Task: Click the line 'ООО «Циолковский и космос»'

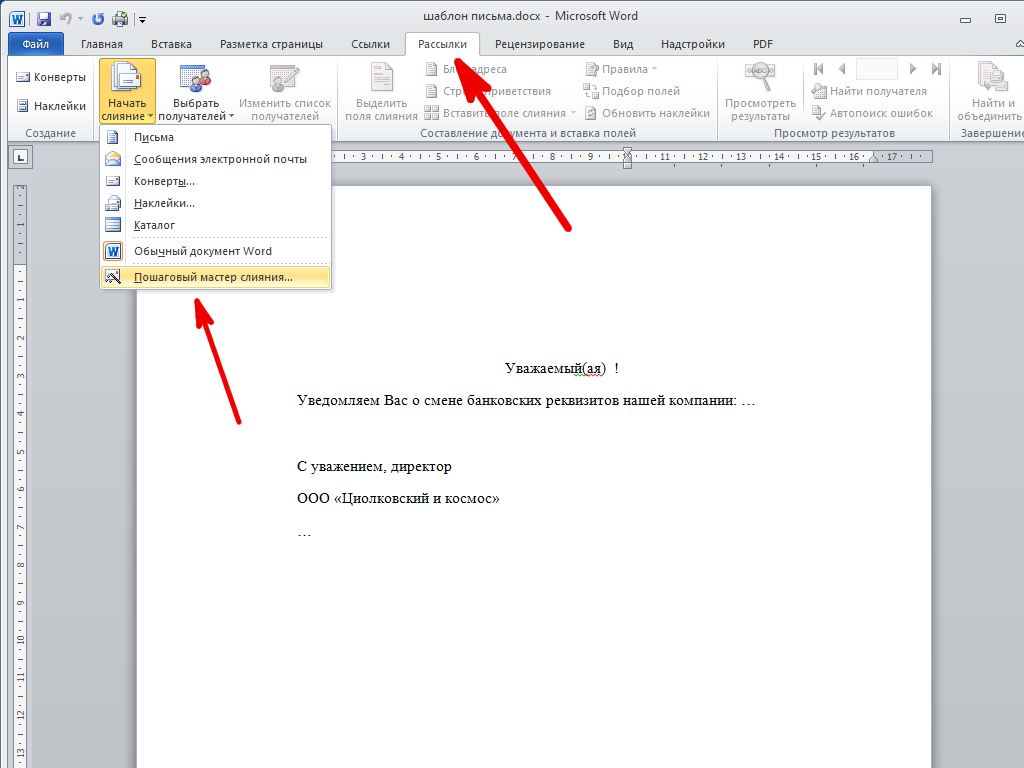Action: (x=398, y=498)
